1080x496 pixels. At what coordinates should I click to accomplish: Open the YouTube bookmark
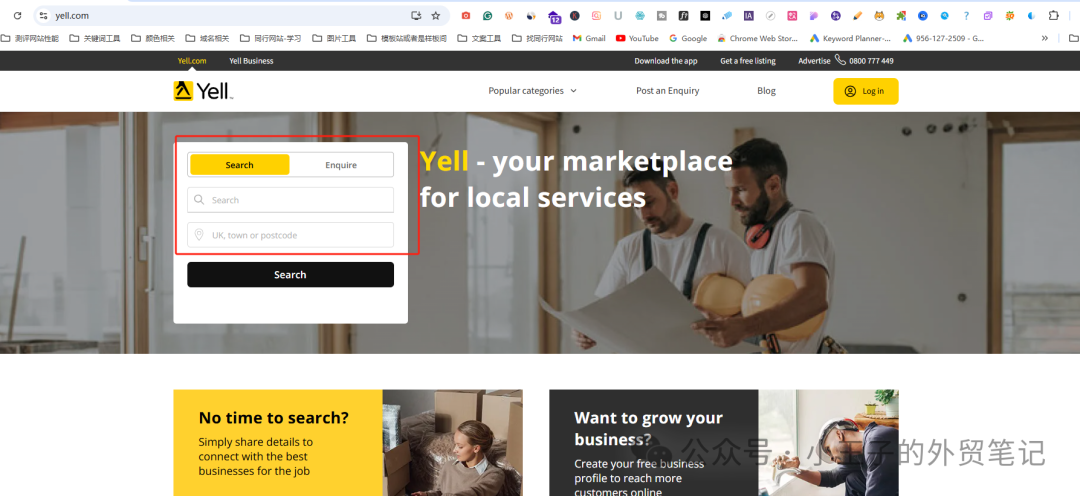coord(637,39)
